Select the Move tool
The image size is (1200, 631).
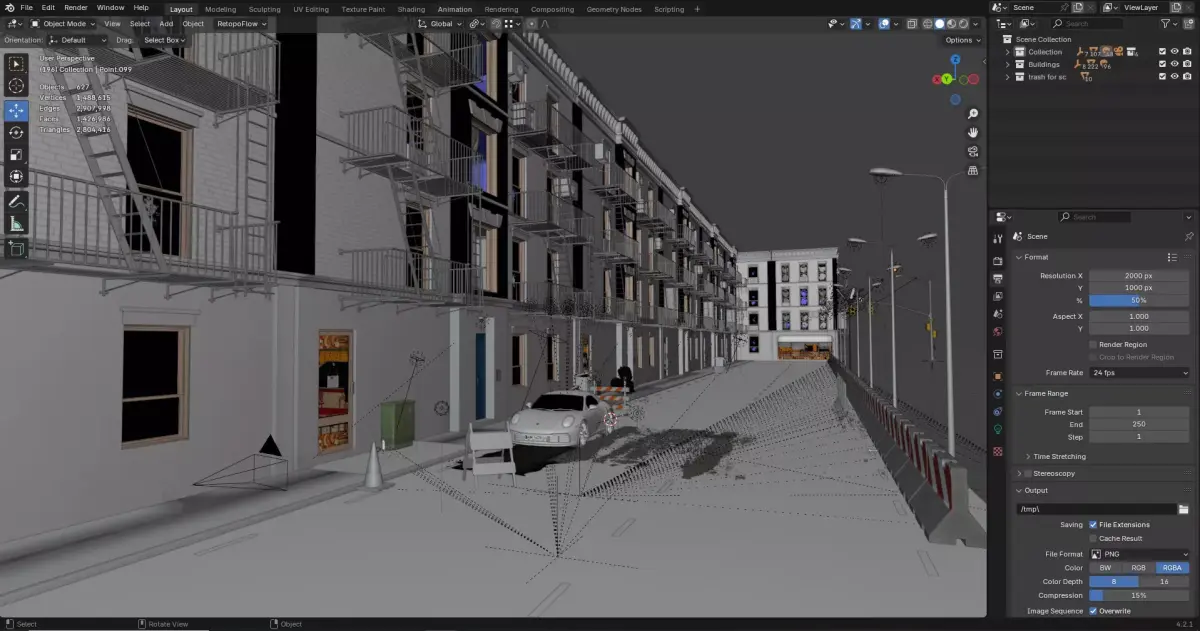point(16,110)
